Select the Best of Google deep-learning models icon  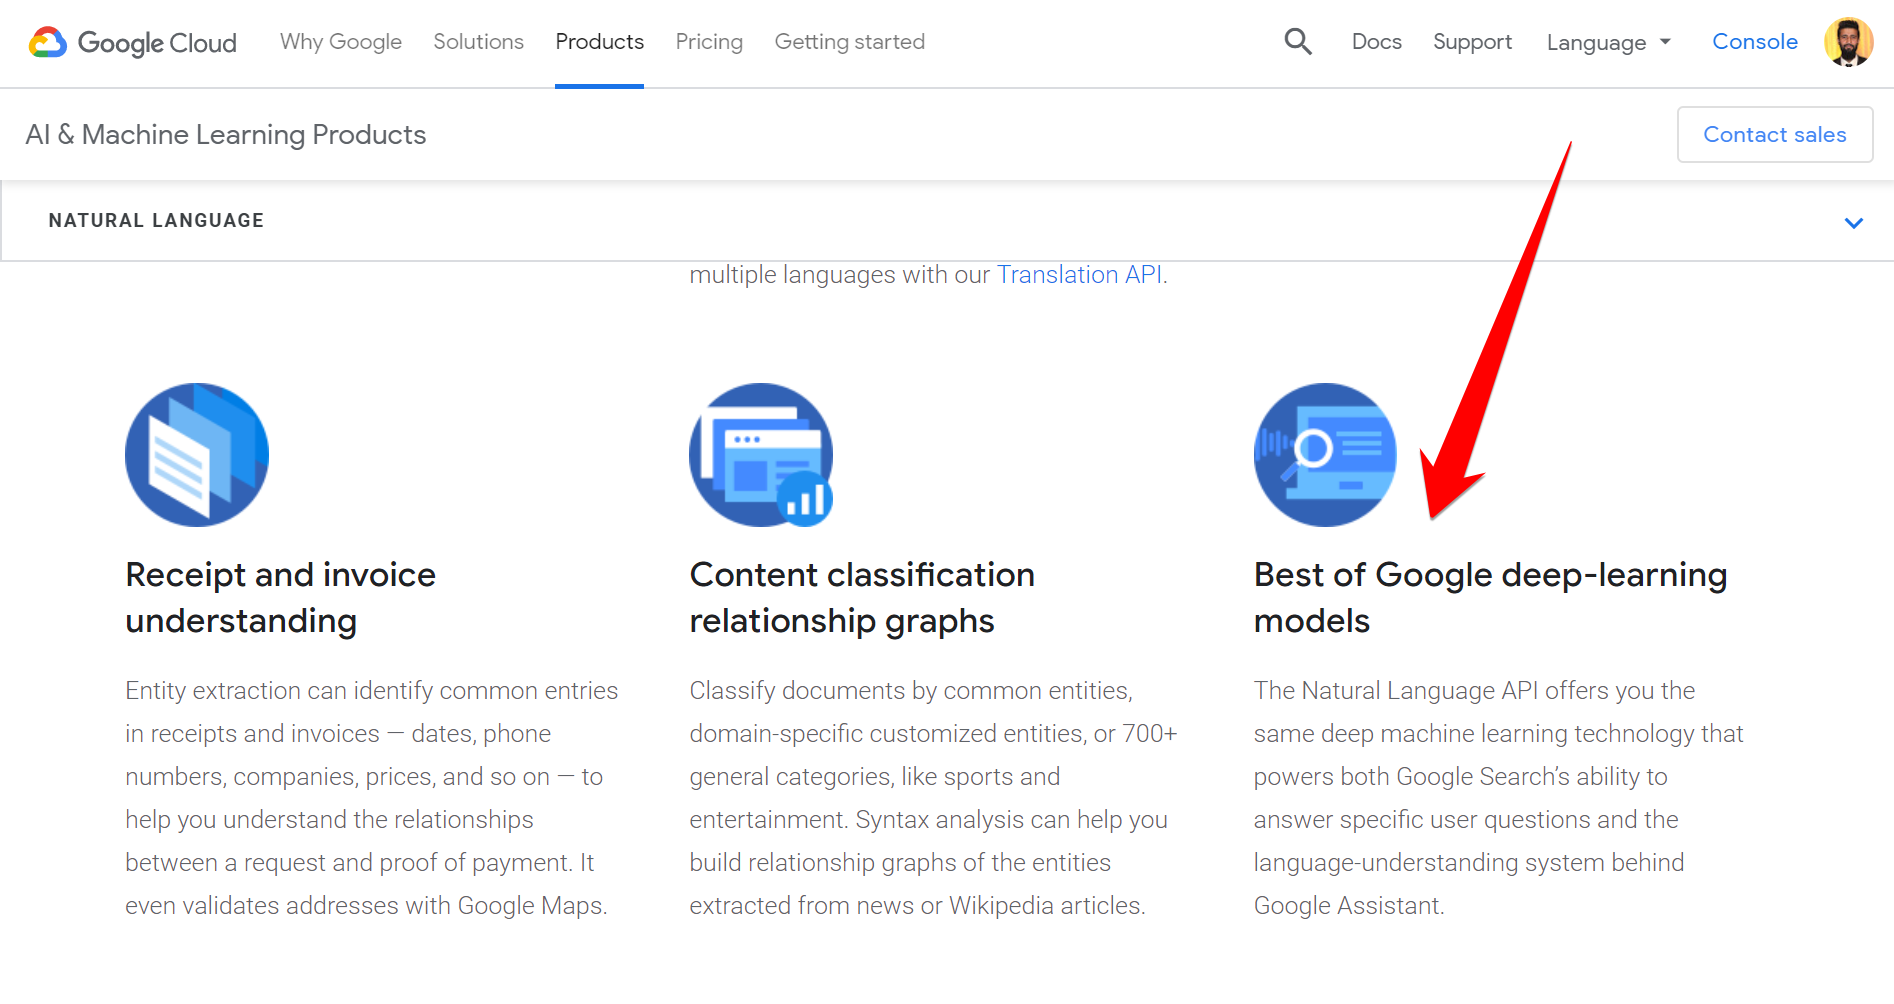pos(1324,455)
